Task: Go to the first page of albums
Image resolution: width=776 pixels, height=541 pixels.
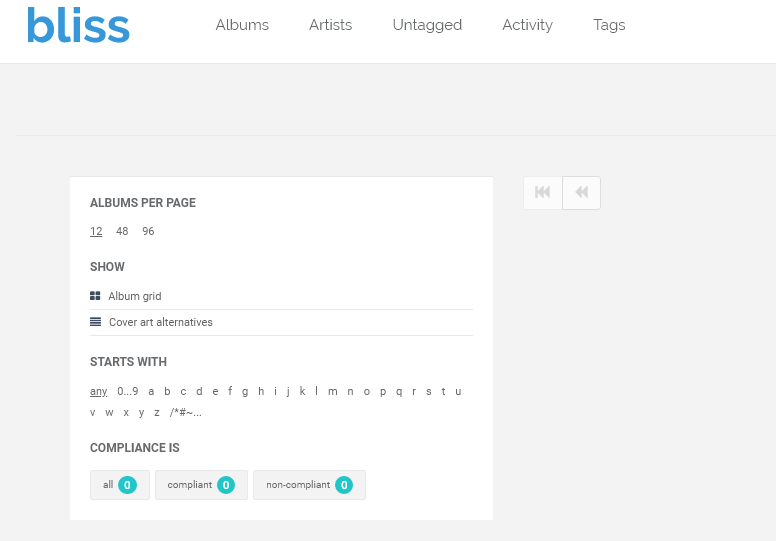Action: [x=543, y=193]
